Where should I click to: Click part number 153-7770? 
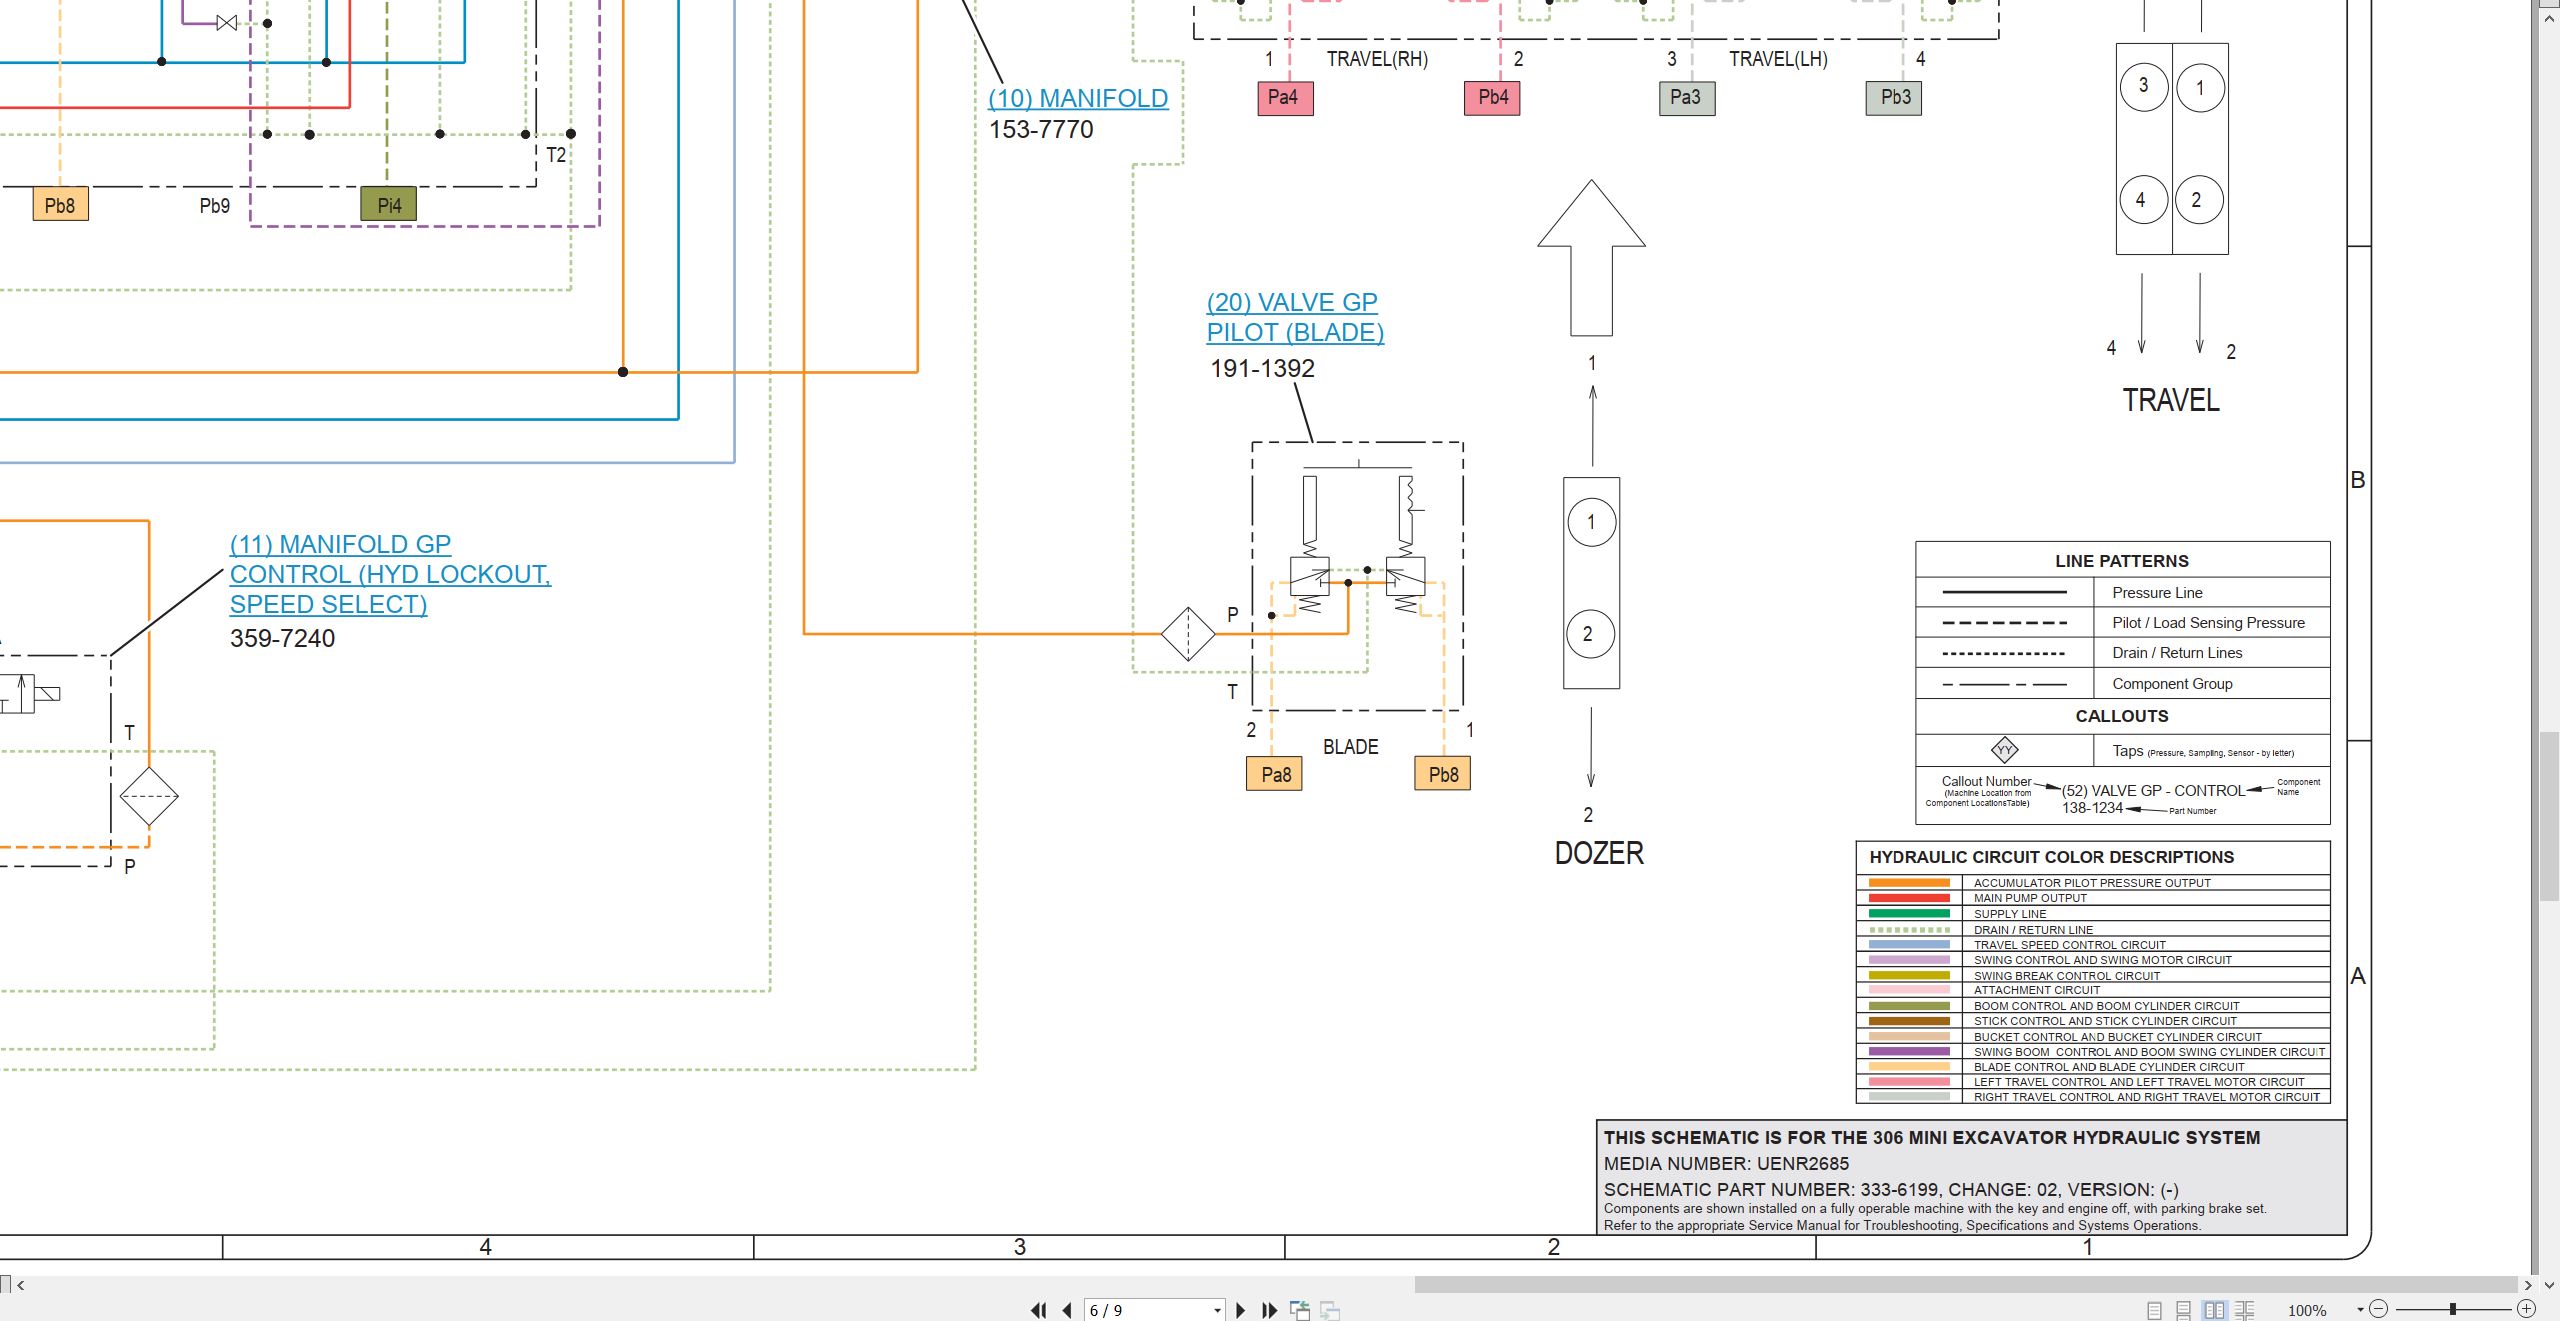coord(1041,129)
